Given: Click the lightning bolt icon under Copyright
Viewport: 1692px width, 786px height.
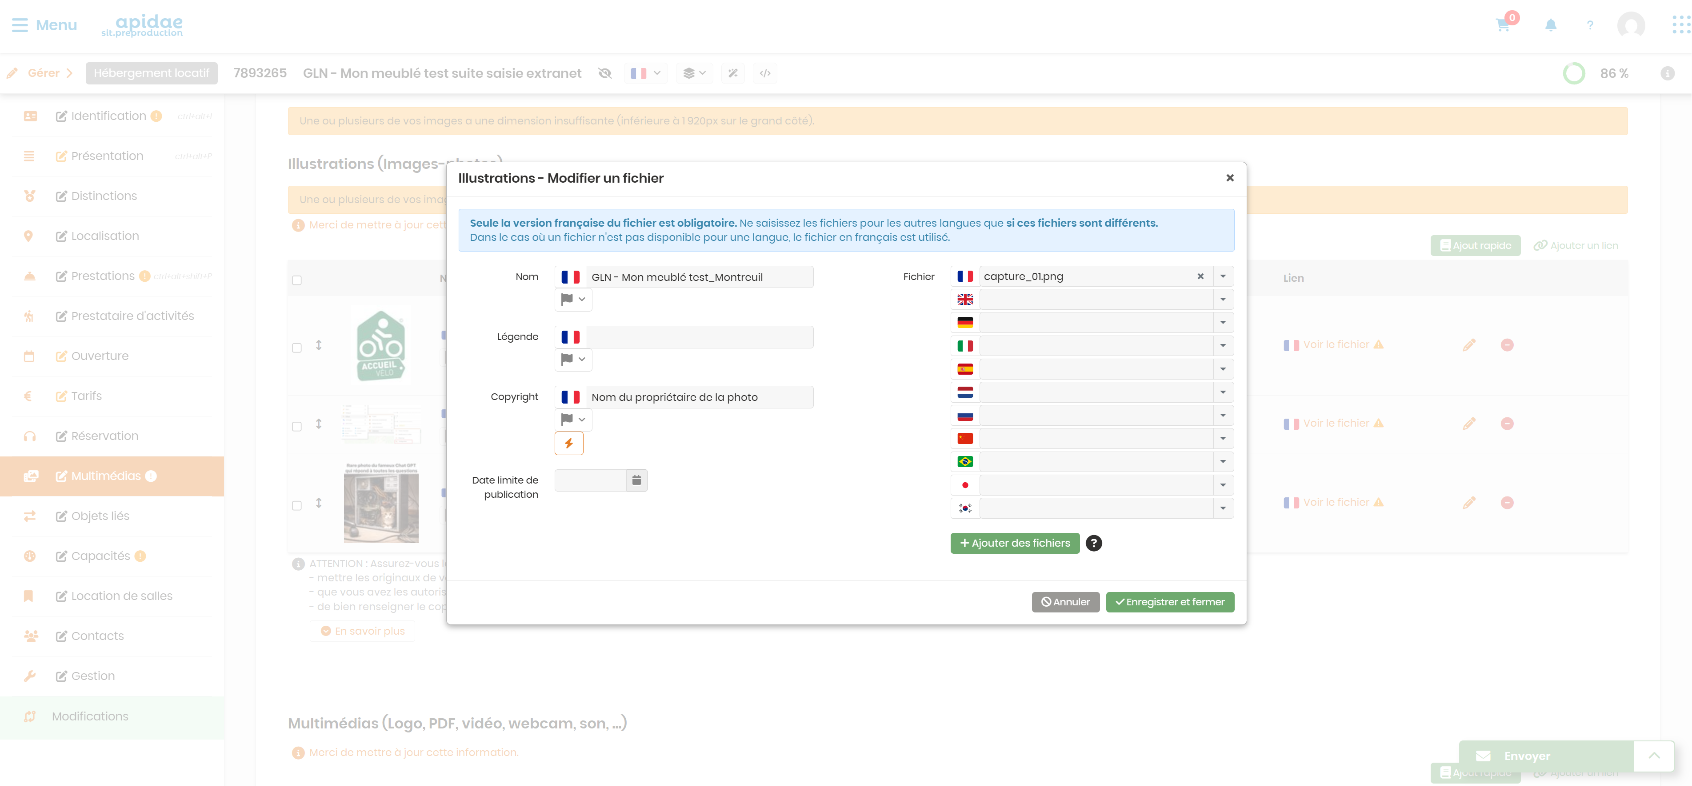Looking at the screenshot, I should click(x=569, y=443).
